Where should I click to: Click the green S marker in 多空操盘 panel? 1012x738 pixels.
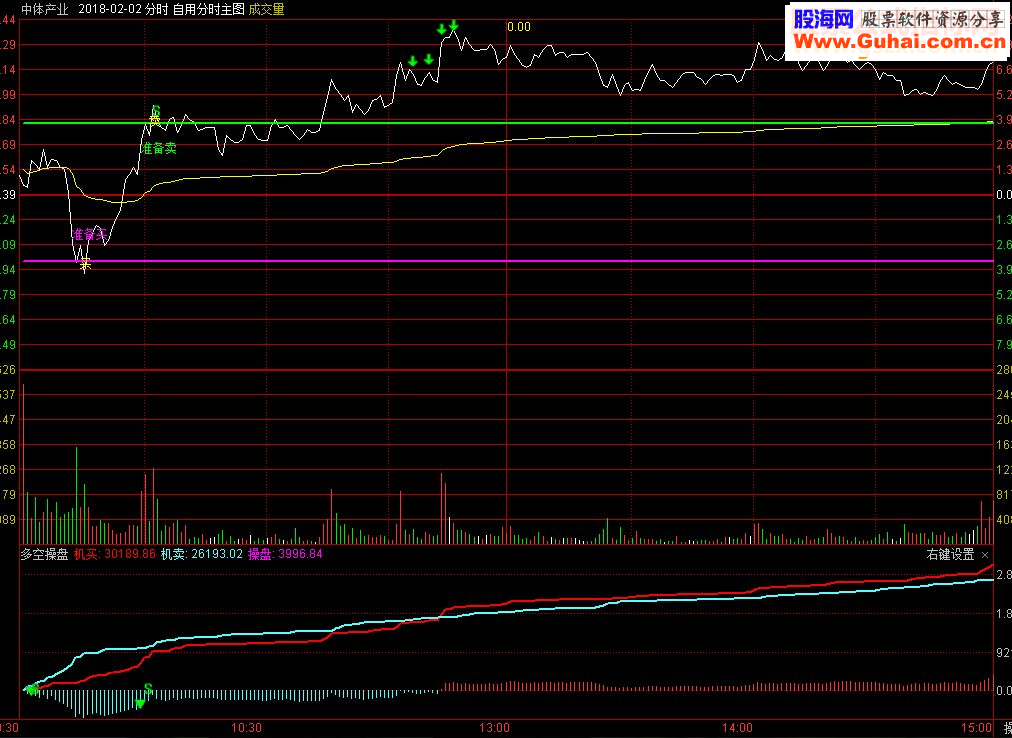(x=148, y=690)
